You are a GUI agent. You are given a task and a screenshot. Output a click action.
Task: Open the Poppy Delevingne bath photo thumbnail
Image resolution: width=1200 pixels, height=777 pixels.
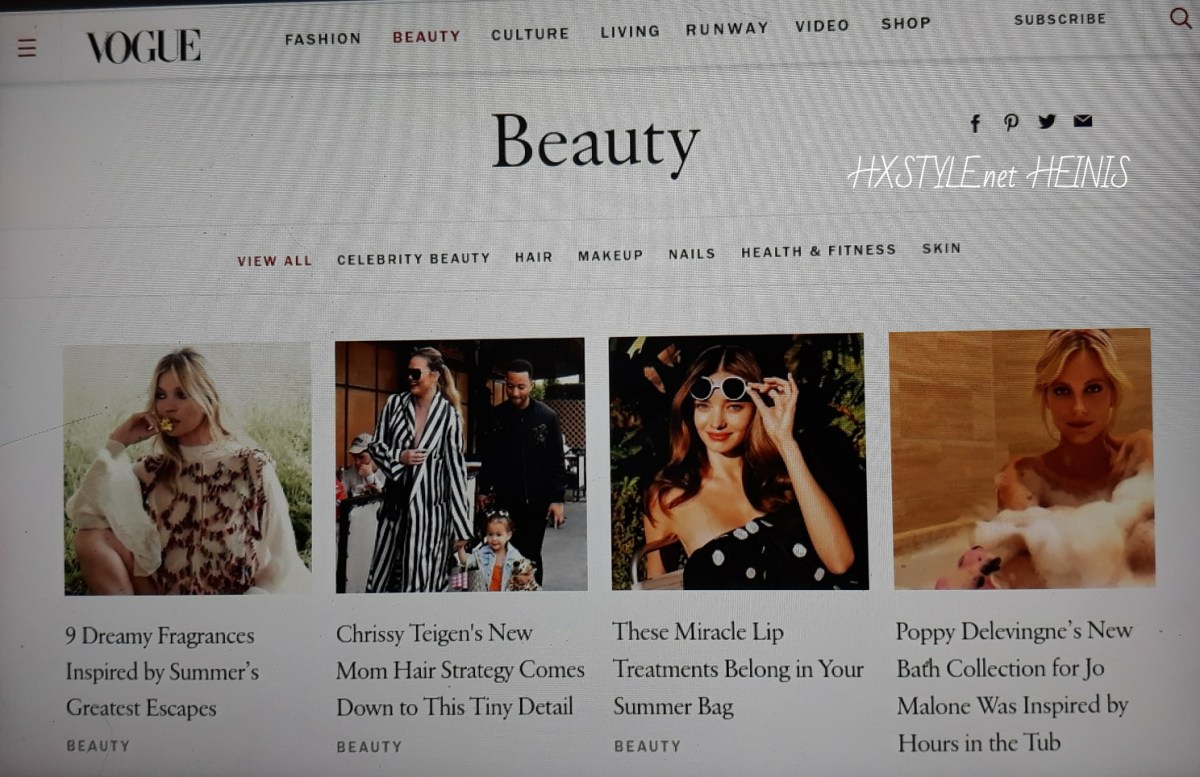coord(1021,458)
